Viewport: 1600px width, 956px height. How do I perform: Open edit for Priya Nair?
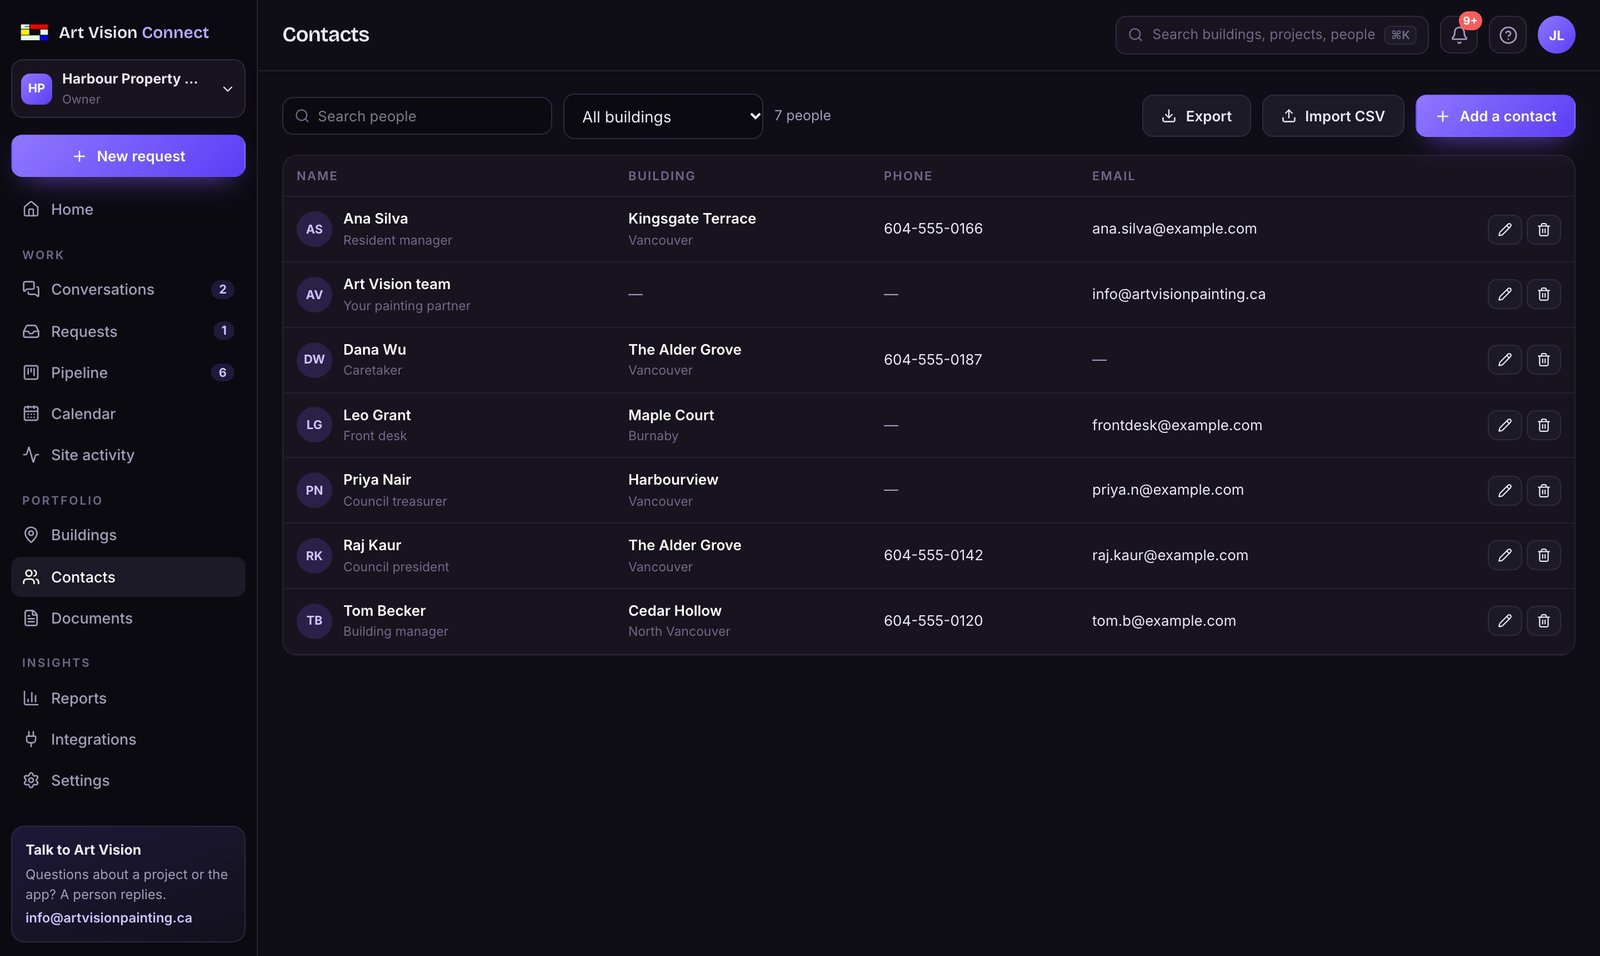[1504, 490]
